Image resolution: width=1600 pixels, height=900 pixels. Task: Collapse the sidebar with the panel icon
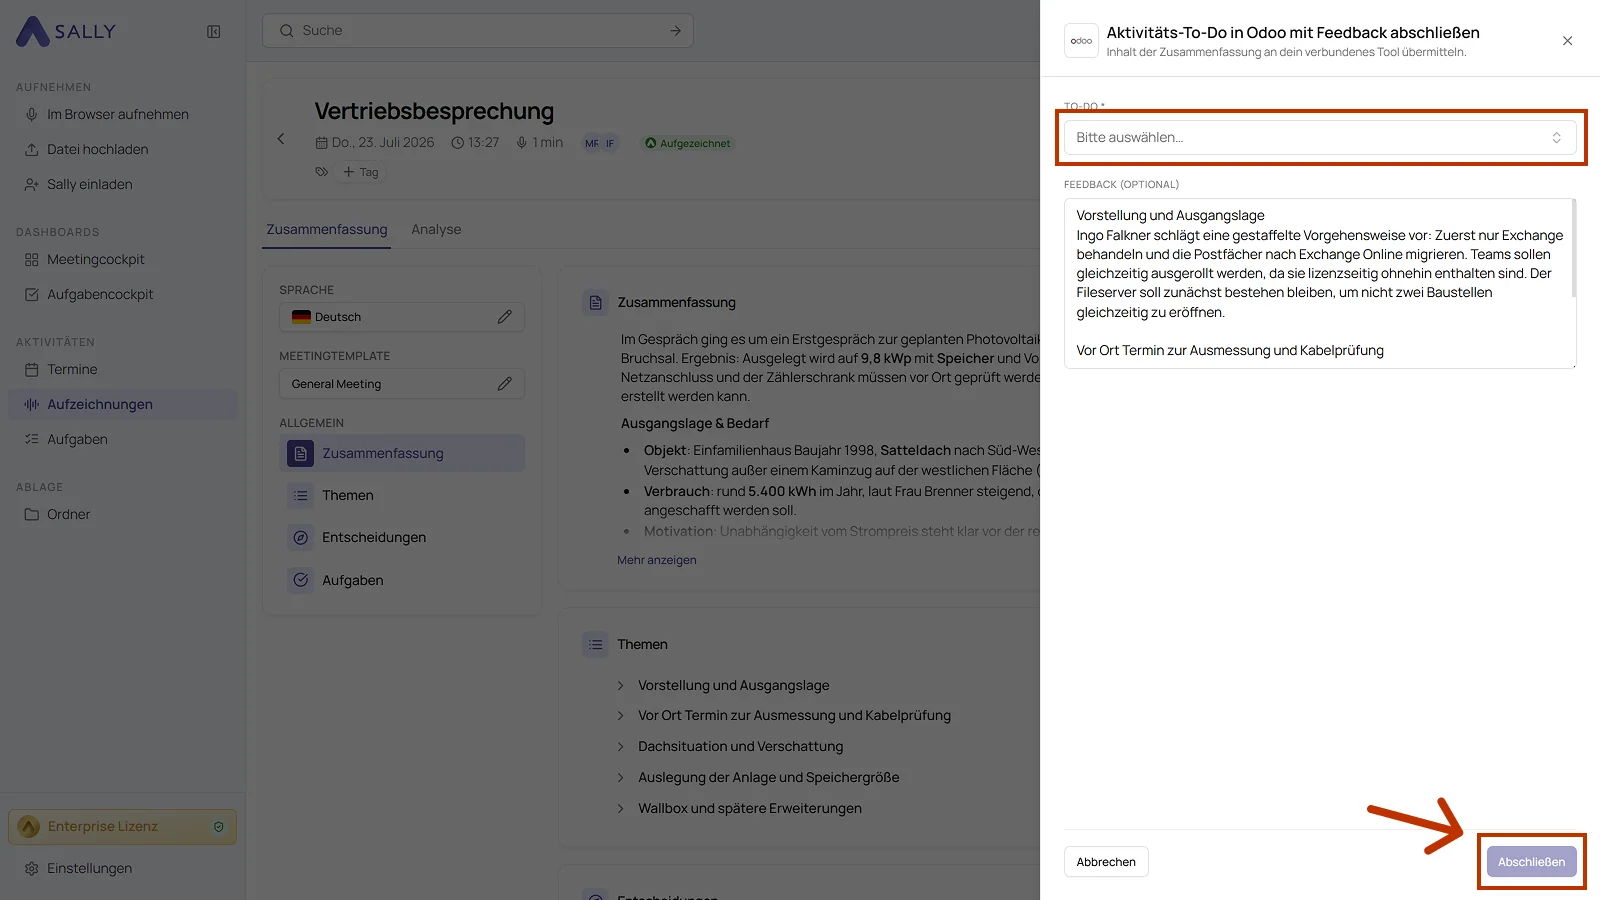(x=214, y=31)
